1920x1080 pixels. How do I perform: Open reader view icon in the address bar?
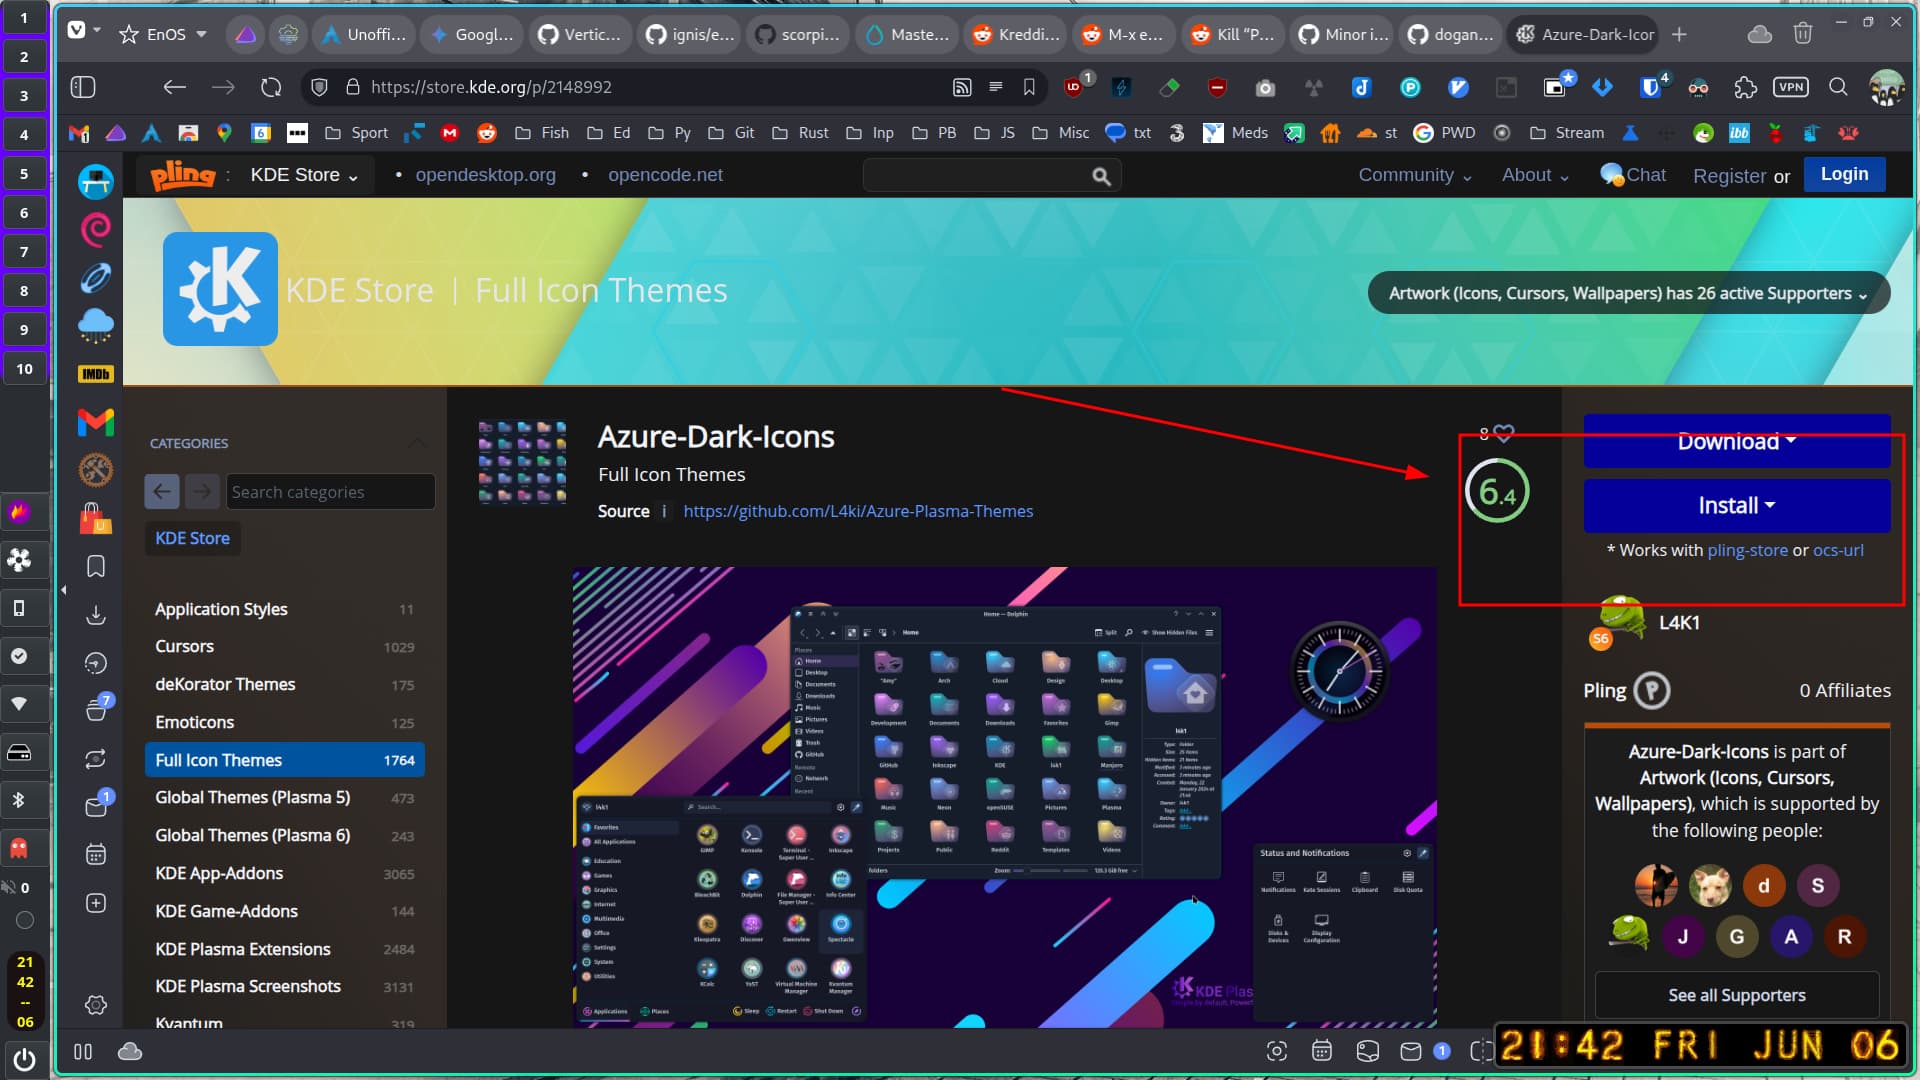click(x=996, y=87)
